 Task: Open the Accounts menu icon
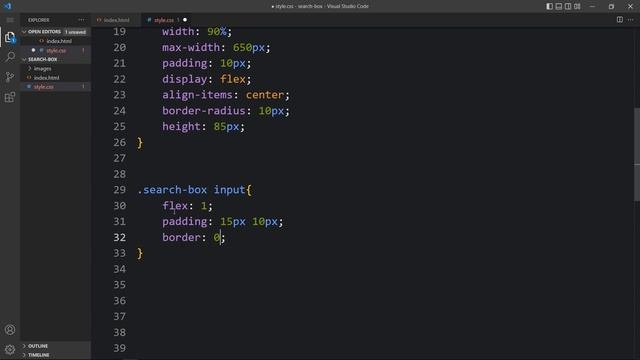(x=10, y=329)
